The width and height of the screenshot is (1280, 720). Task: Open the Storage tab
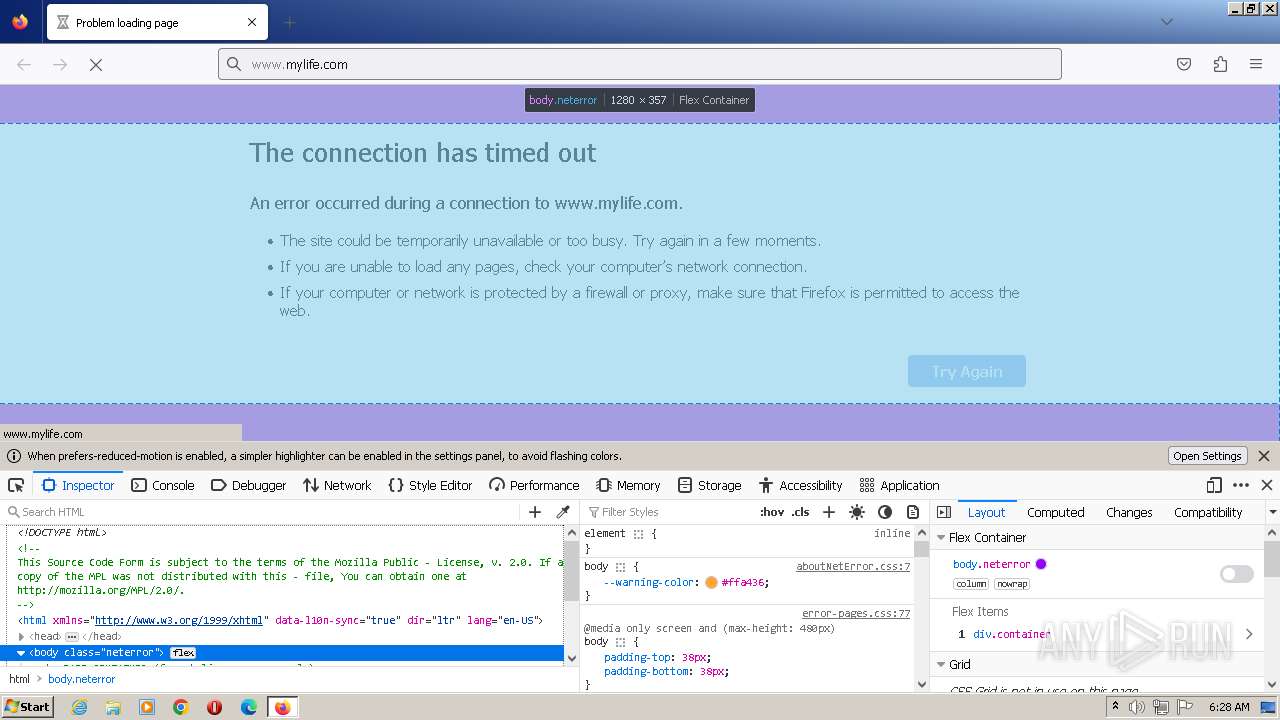click(710, 485)
